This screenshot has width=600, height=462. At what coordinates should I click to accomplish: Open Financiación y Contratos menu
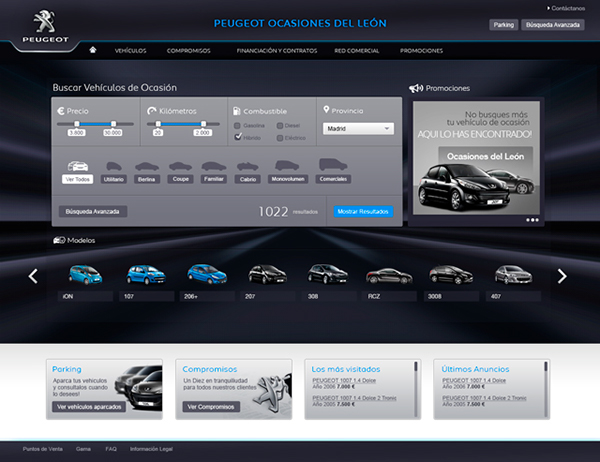[x=277, y=51]
